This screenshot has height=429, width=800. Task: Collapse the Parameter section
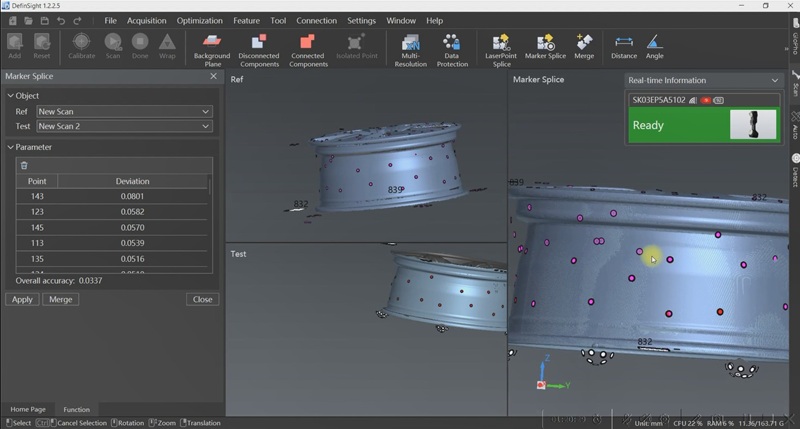click(11, 147)
